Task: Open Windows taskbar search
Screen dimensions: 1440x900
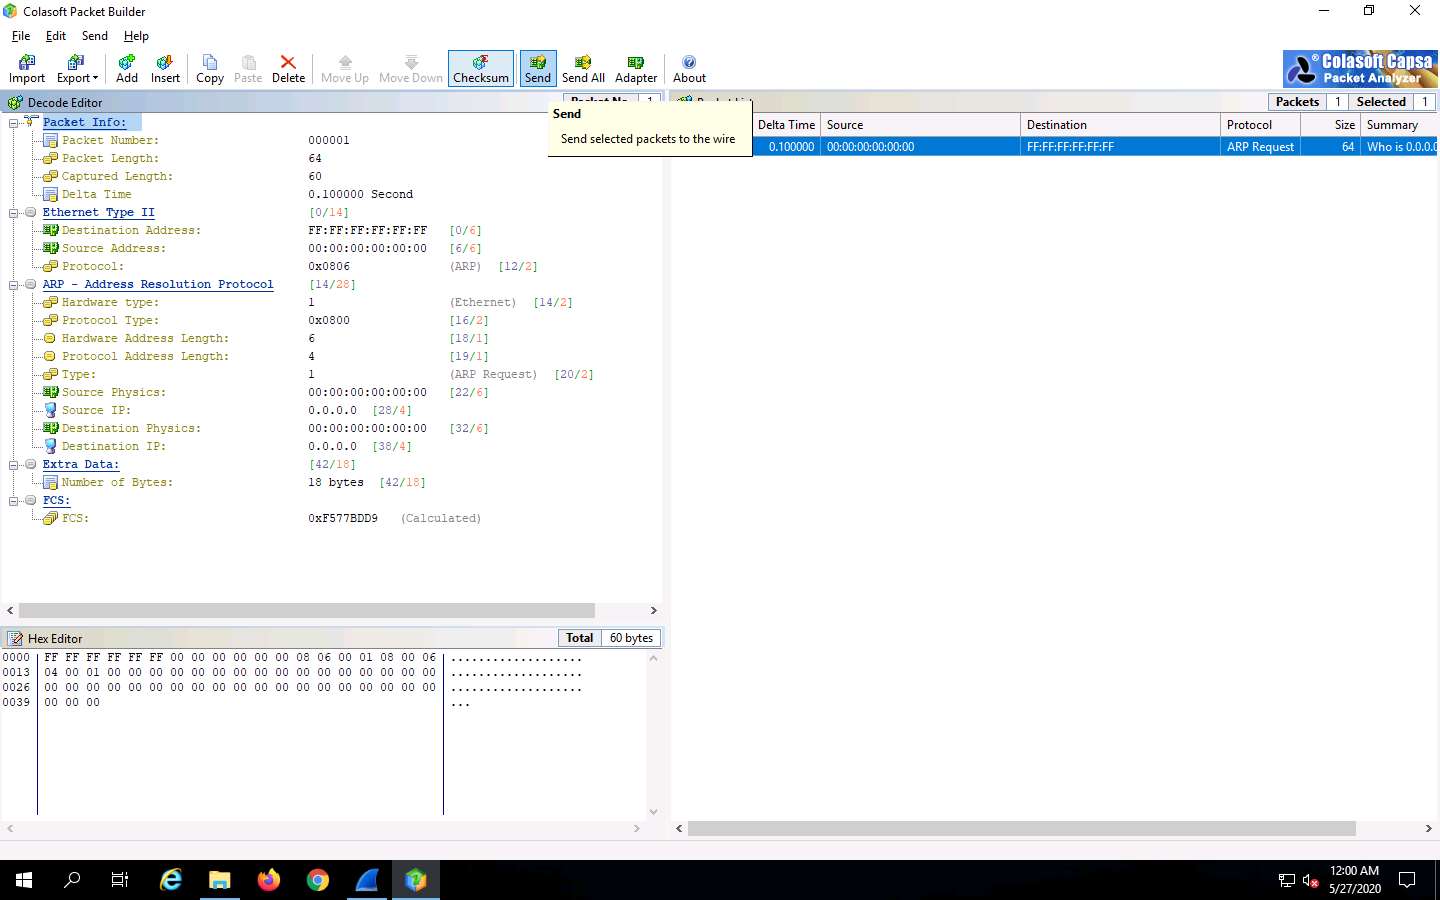Action: point(72,880)
